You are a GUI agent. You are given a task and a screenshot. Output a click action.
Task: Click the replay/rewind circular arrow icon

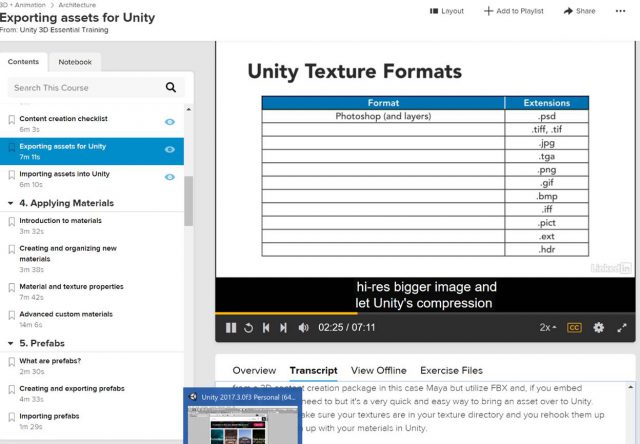pos(248,328)
